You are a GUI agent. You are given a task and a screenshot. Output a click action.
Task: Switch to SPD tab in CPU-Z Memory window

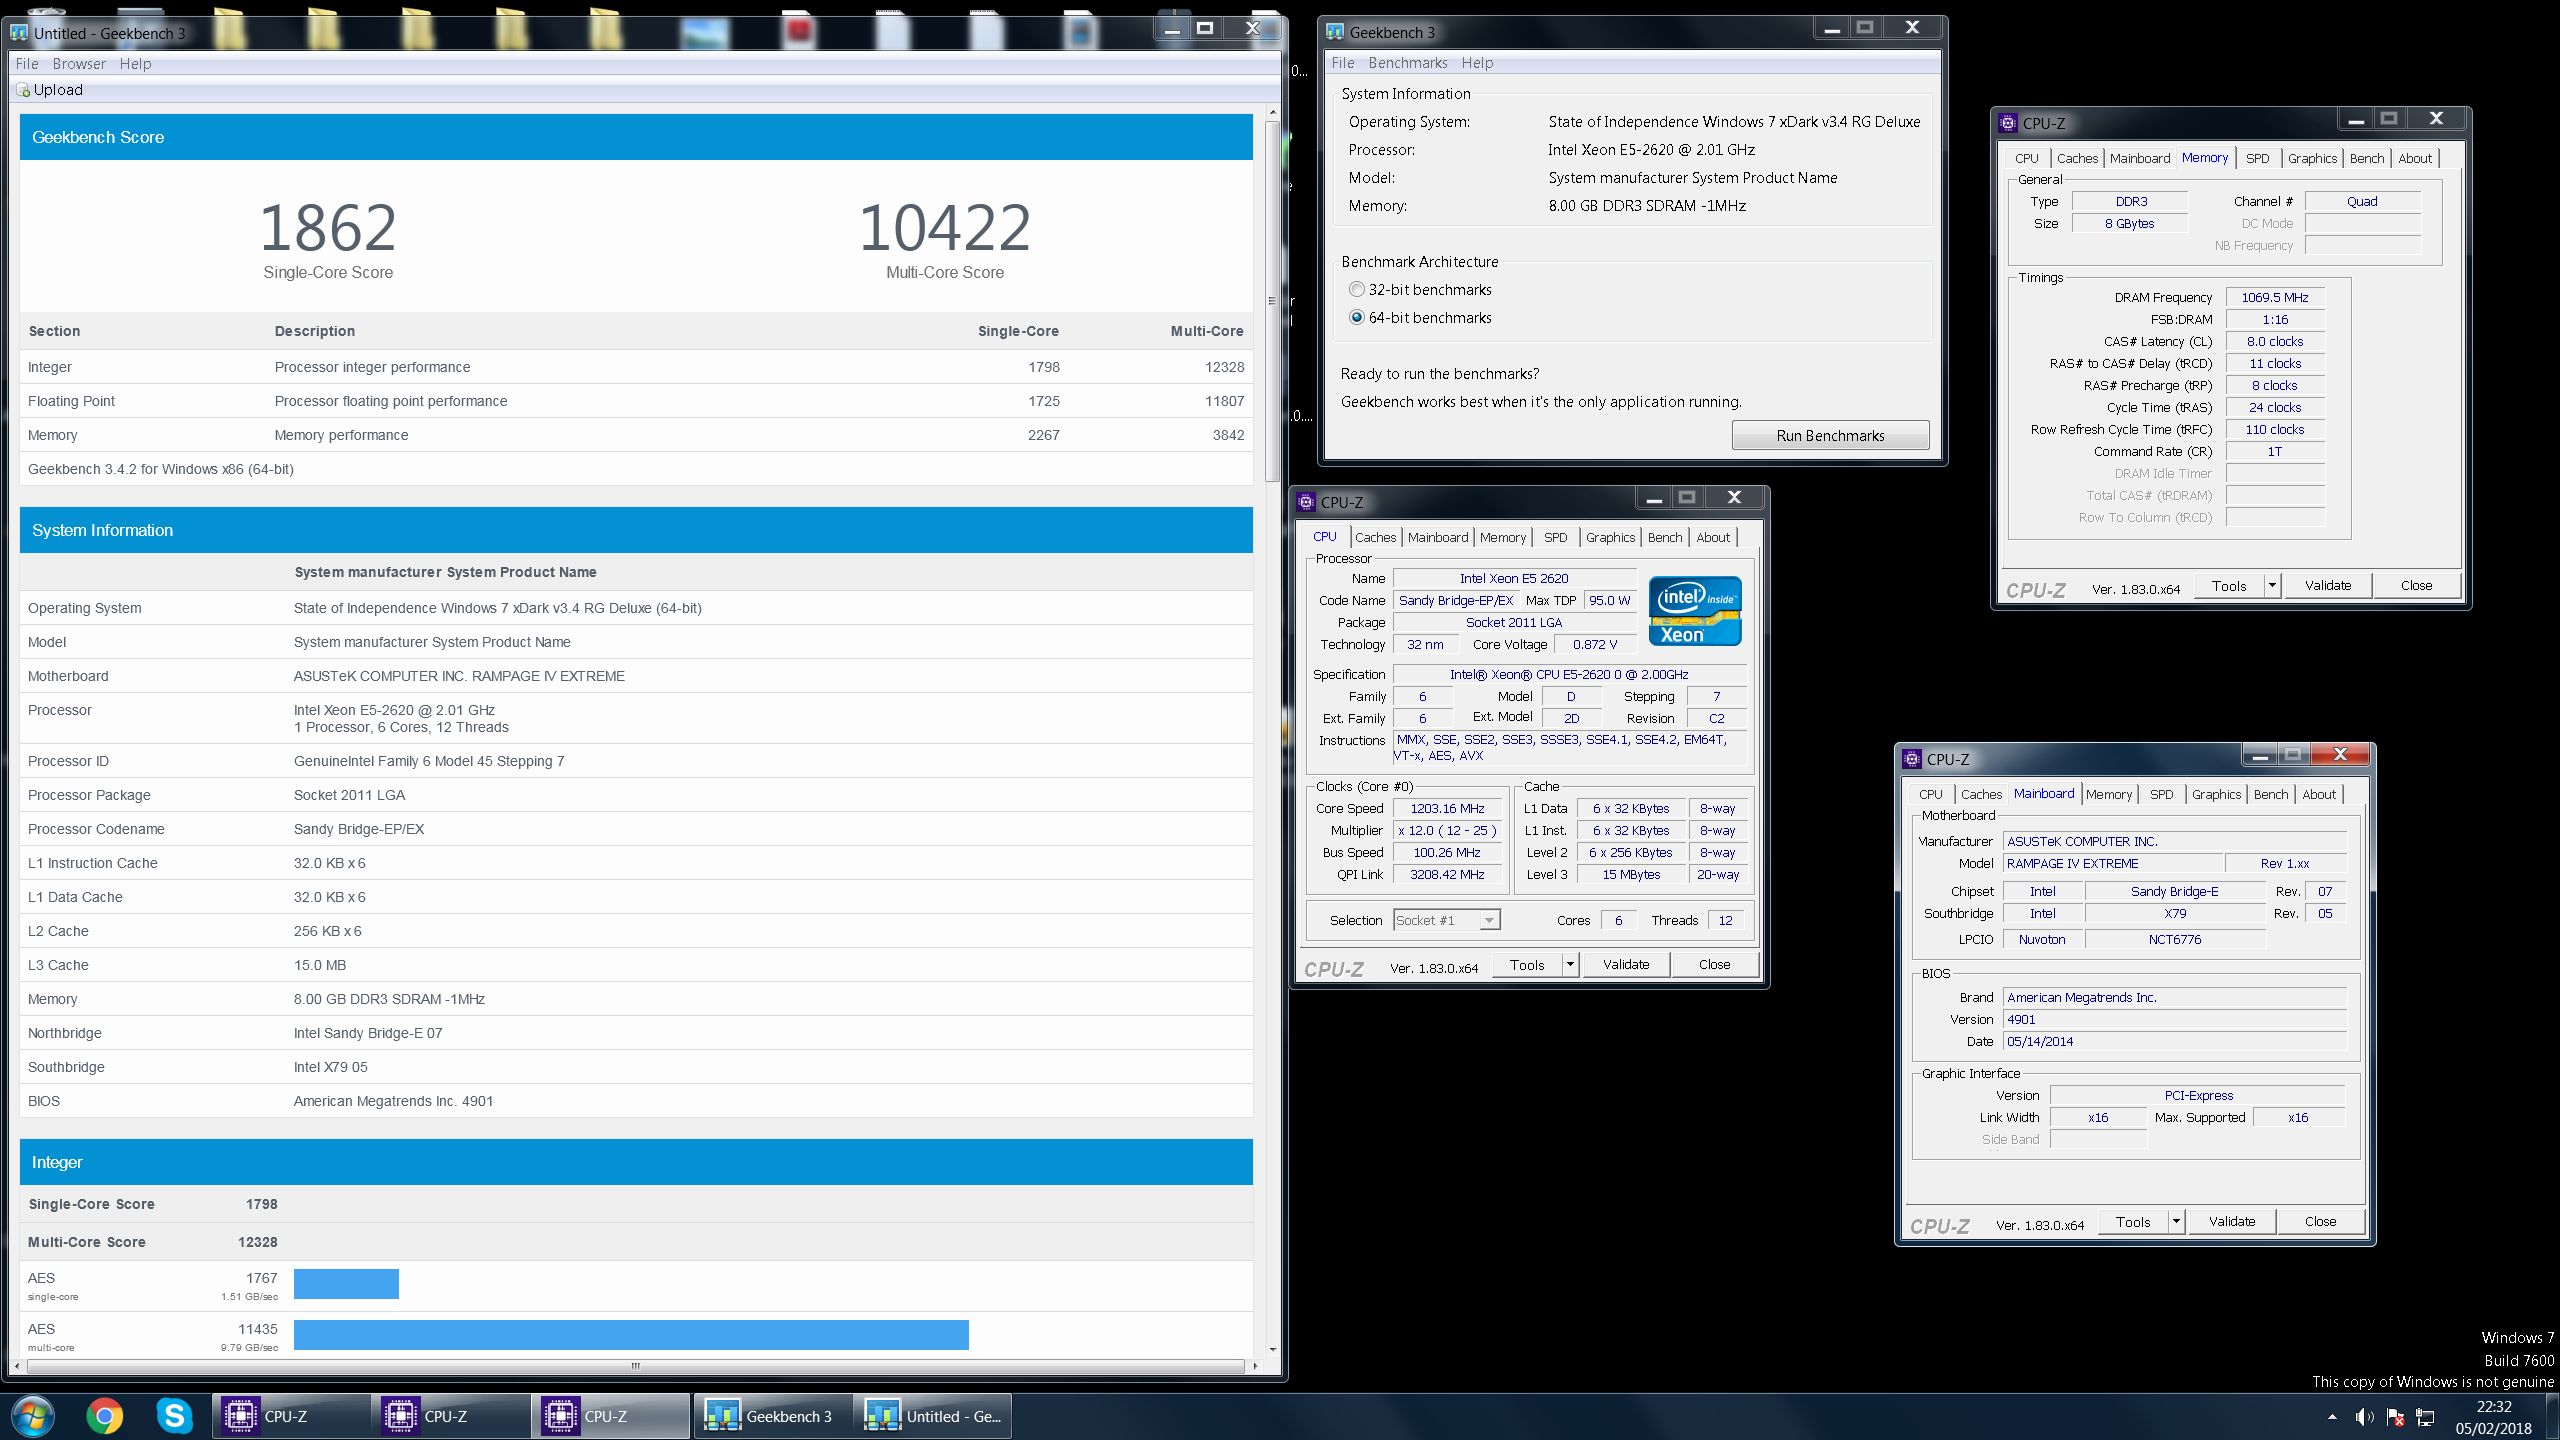(2257, 159)
